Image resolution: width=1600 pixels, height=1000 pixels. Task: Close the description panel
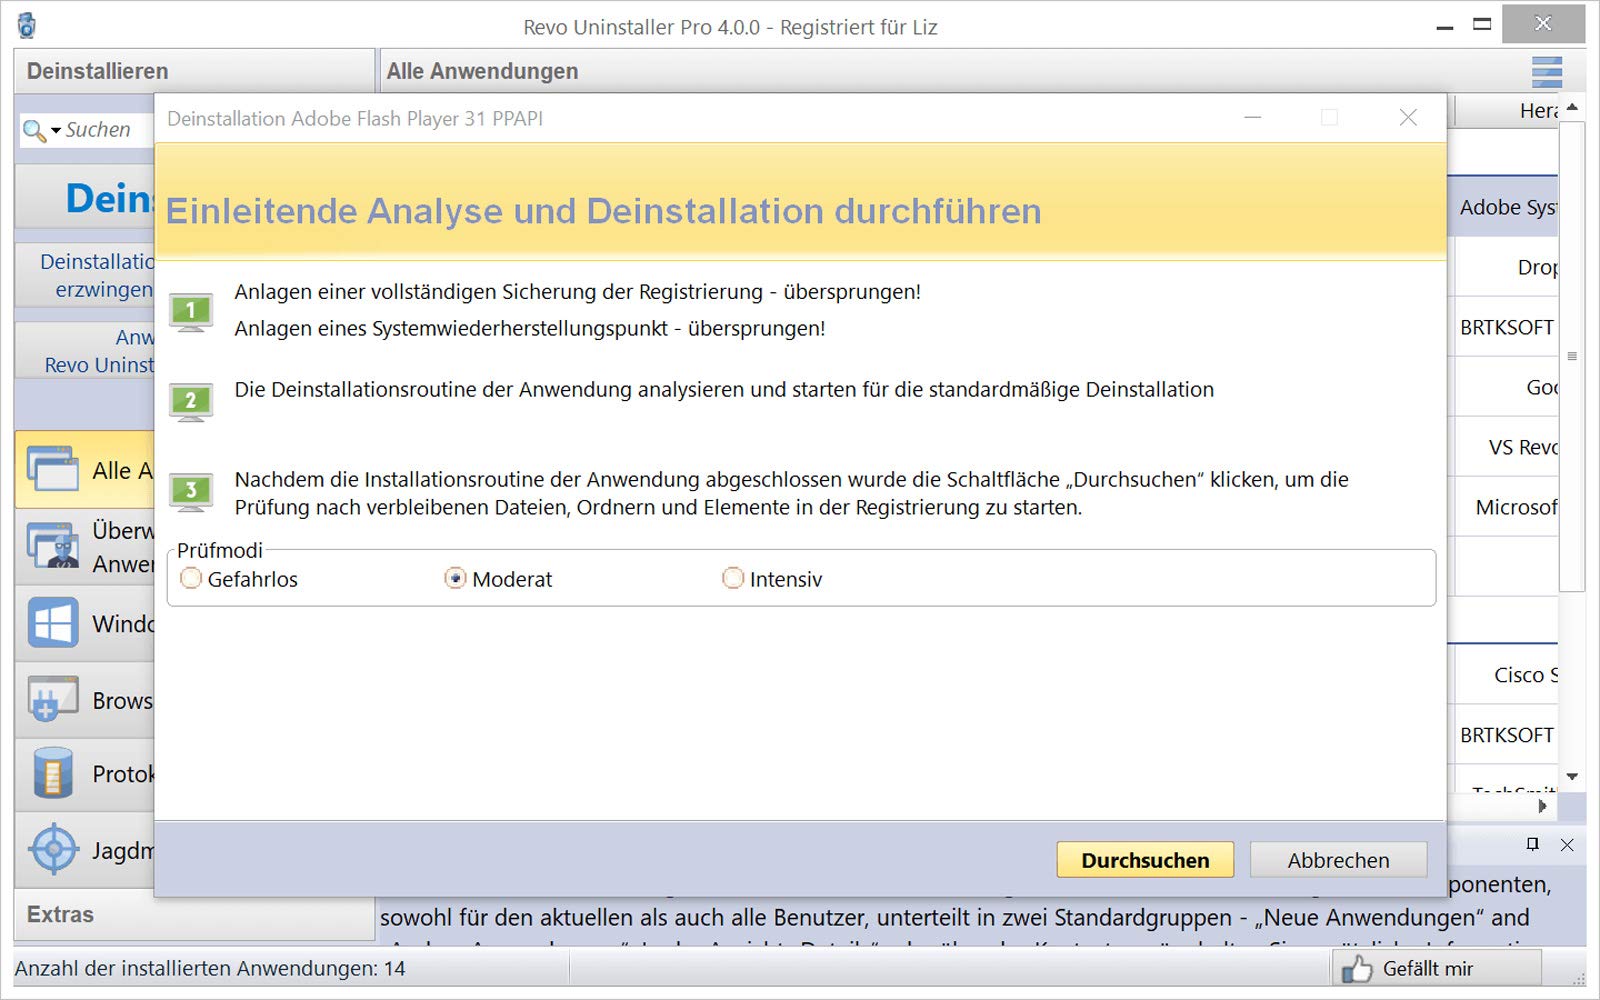pos(1567,845)
